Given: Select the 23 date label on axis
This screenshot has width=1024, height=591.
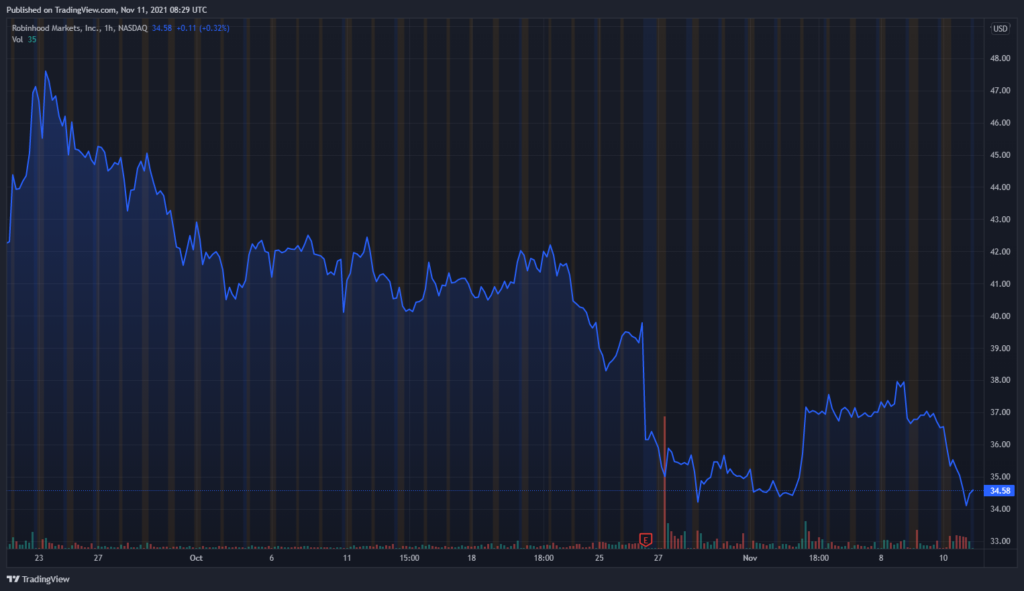Looking at the screenshot, I should click(x=39, y=558).
